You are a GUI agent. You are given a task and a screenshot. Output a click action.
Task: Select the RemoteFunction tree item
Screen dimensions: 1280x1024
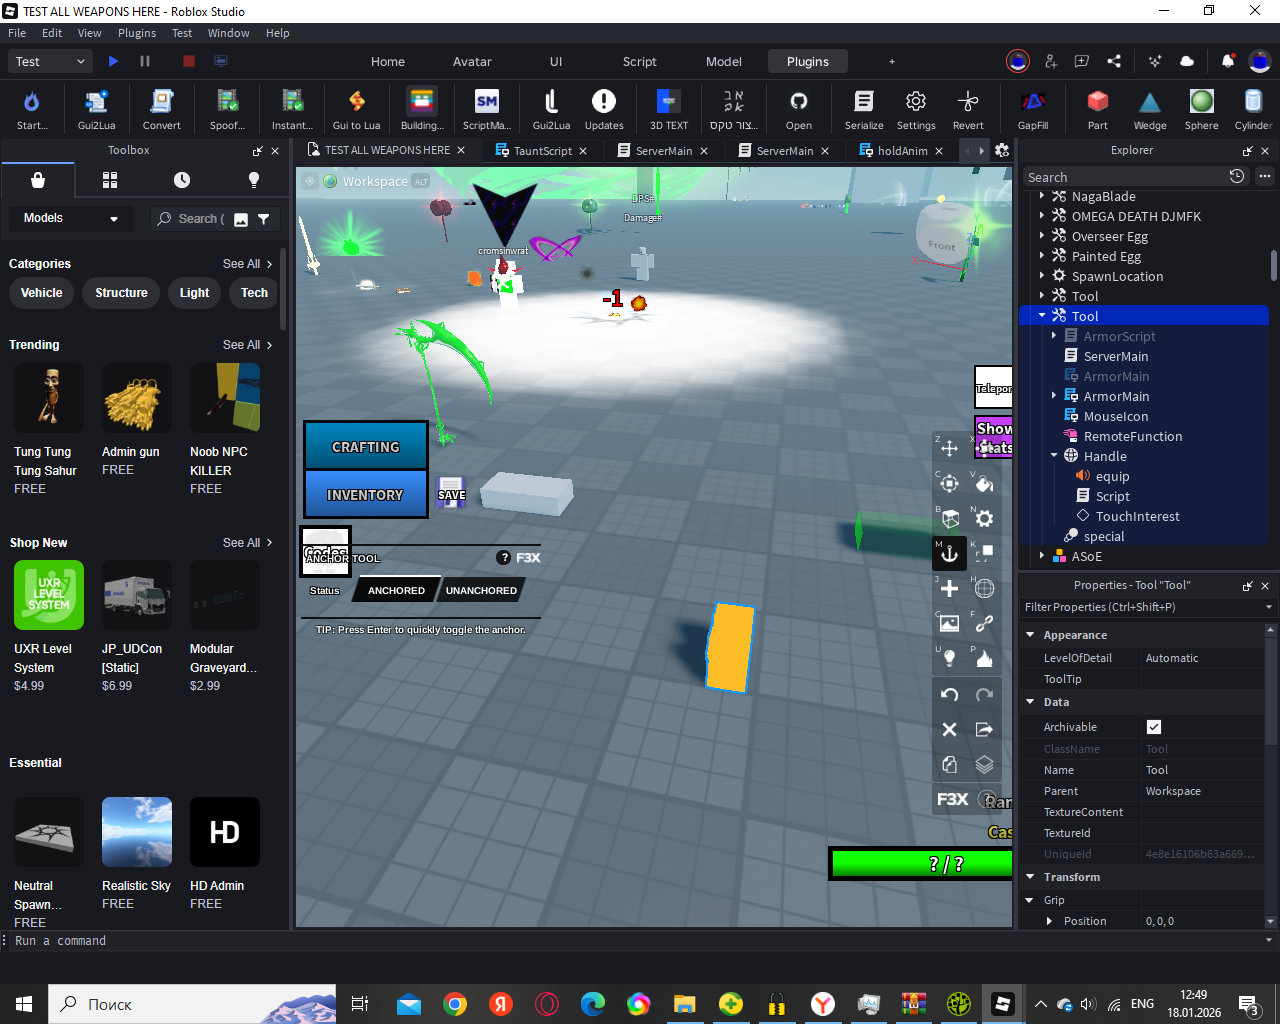click(x=1132, y=436)
